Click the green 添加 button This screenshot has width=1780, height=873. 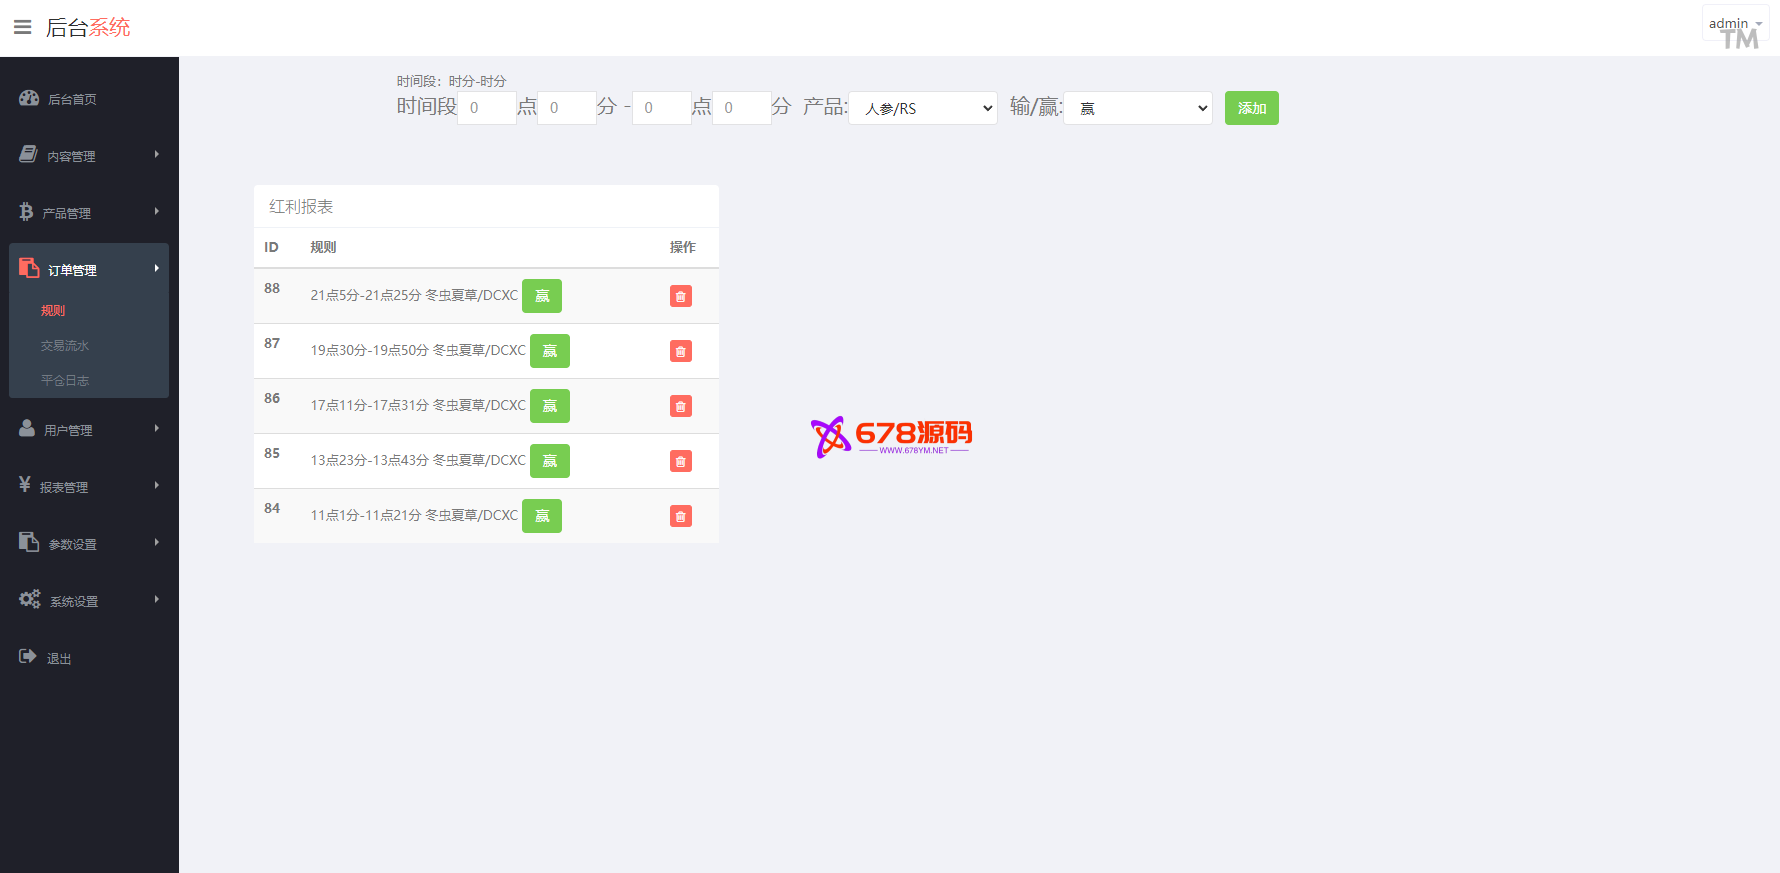pyautogui.click(x=1251, y=108)
